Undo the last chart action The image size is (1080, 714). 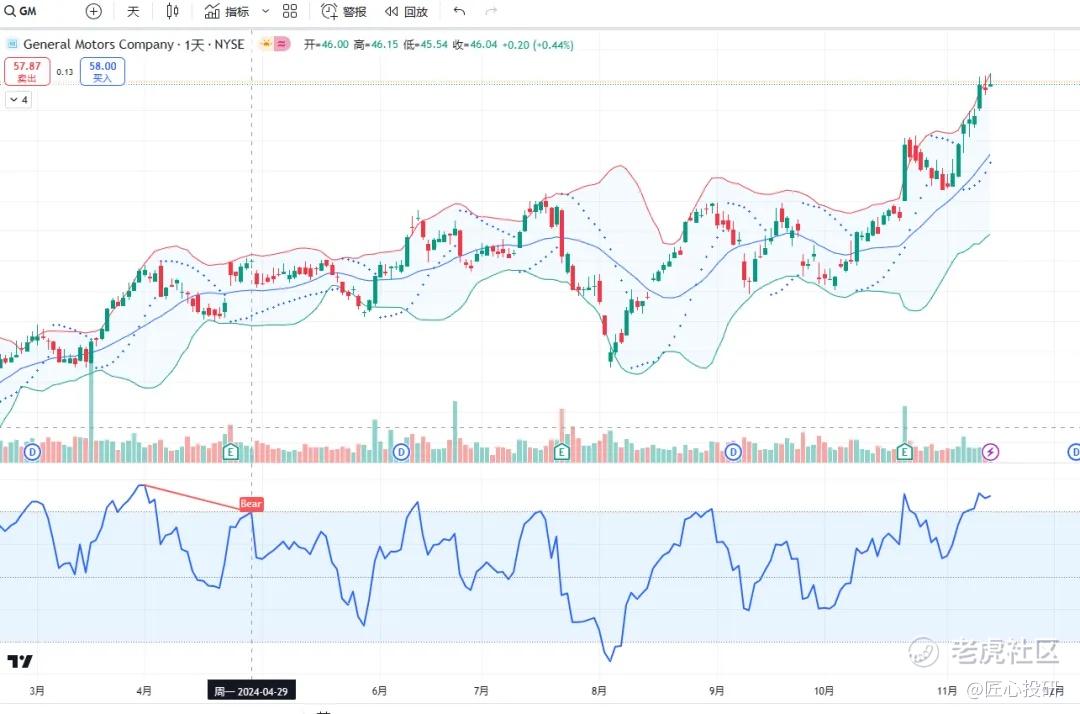tap(459, 11)
